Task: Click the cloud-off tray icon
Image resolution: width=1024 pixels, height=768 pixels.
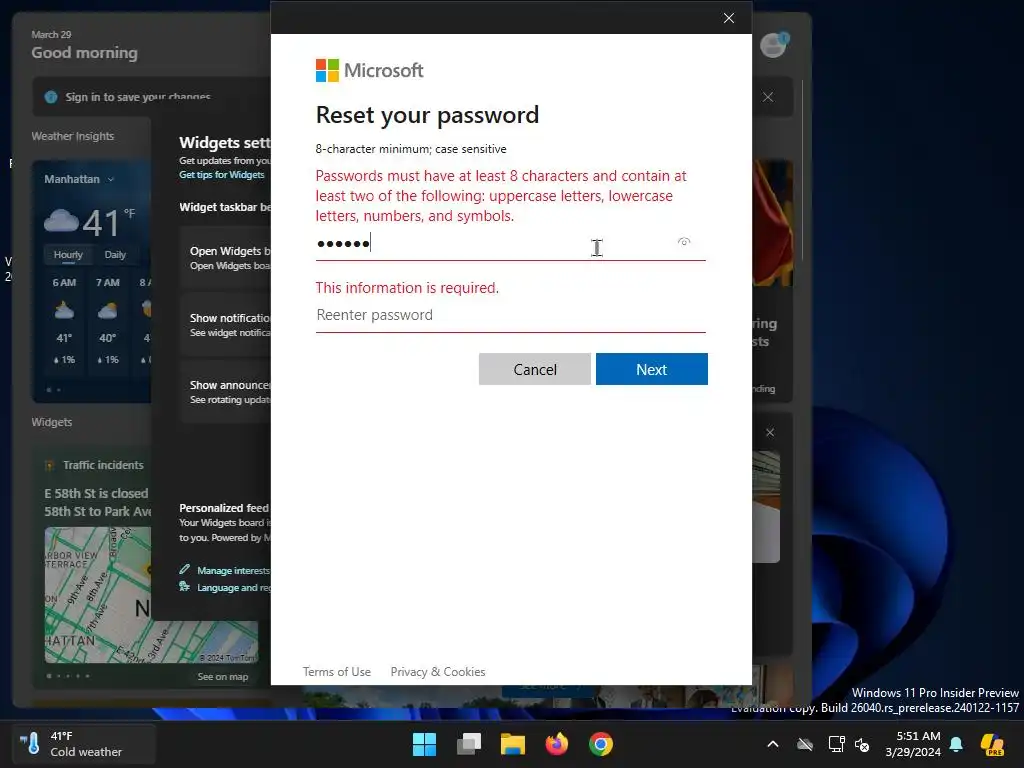Action: click(805, 744)
